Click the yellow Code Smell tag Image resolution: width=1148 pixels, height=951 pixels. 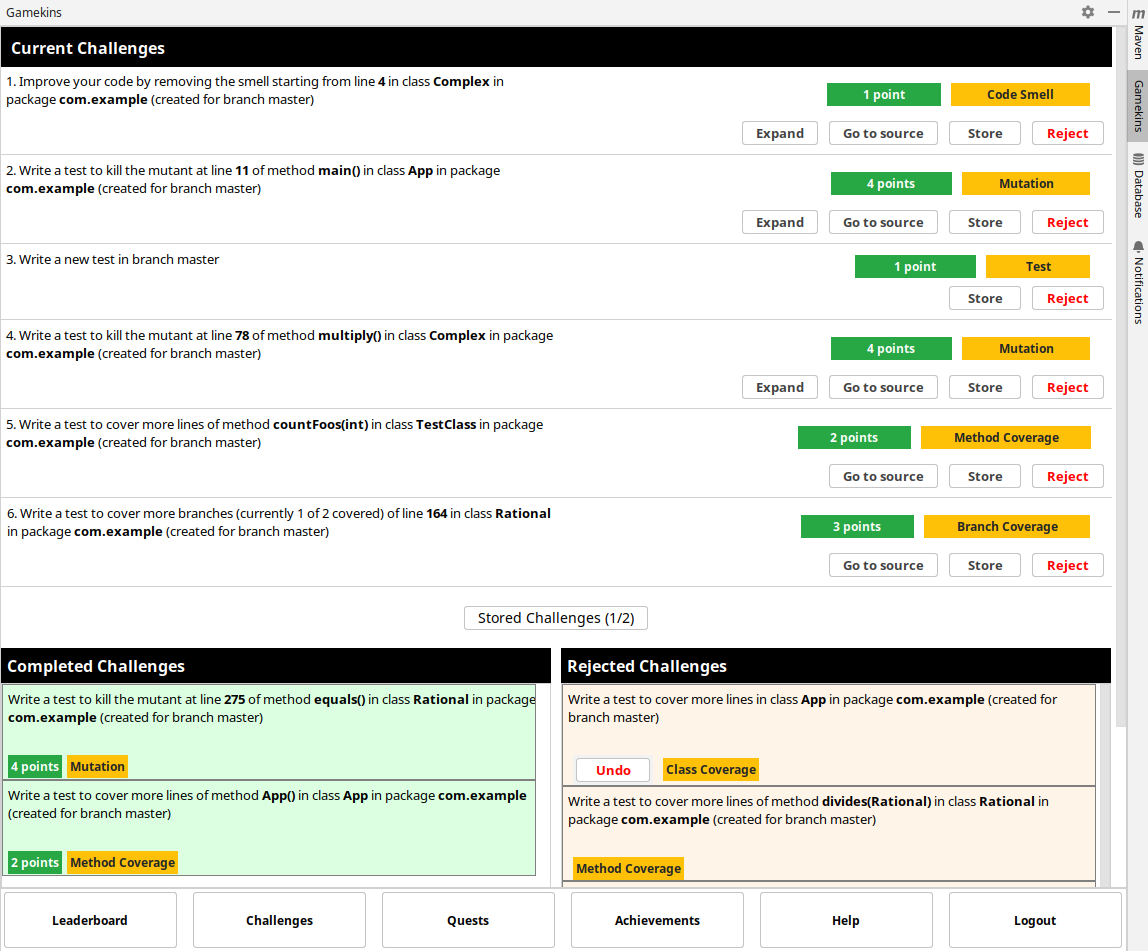pos(1020,95)
